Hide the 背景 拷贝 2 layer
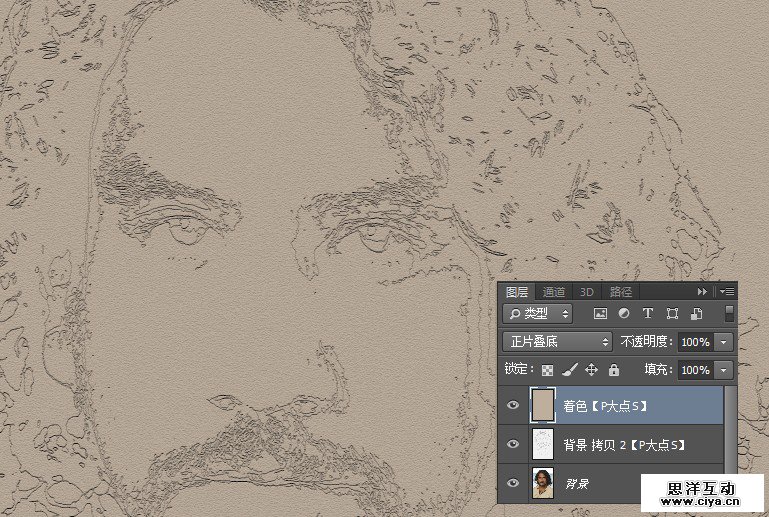The width and height of the screenshot is (769, 517). click(513, 444)
